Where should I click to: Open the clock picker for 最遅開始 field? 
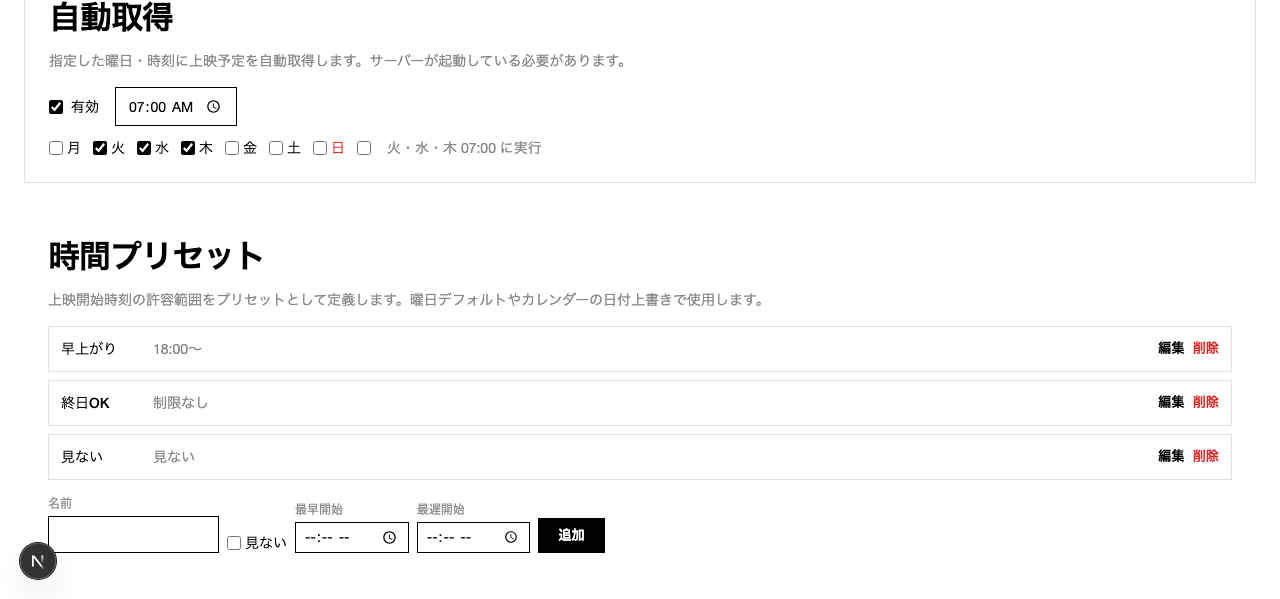point(510,537)
